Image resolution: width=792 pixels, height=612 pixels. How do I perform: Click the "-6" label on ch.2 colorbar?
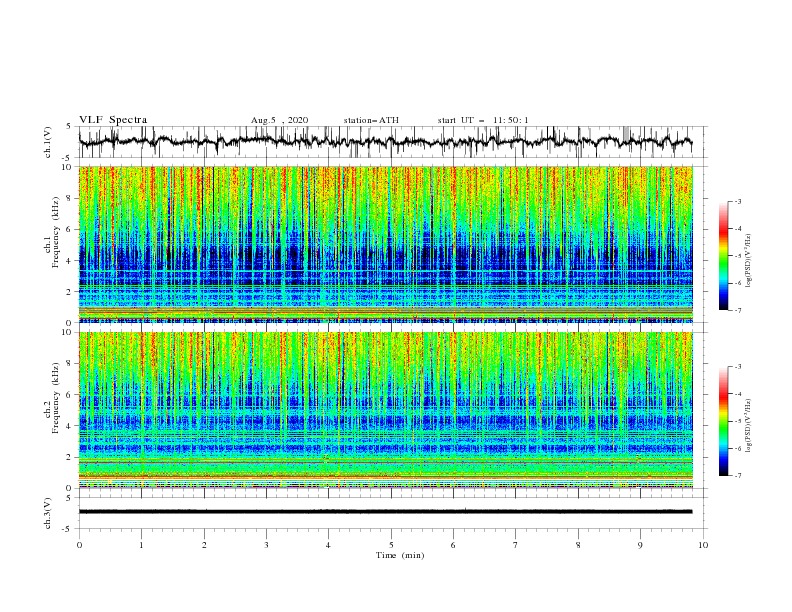[x=737, y=448]
